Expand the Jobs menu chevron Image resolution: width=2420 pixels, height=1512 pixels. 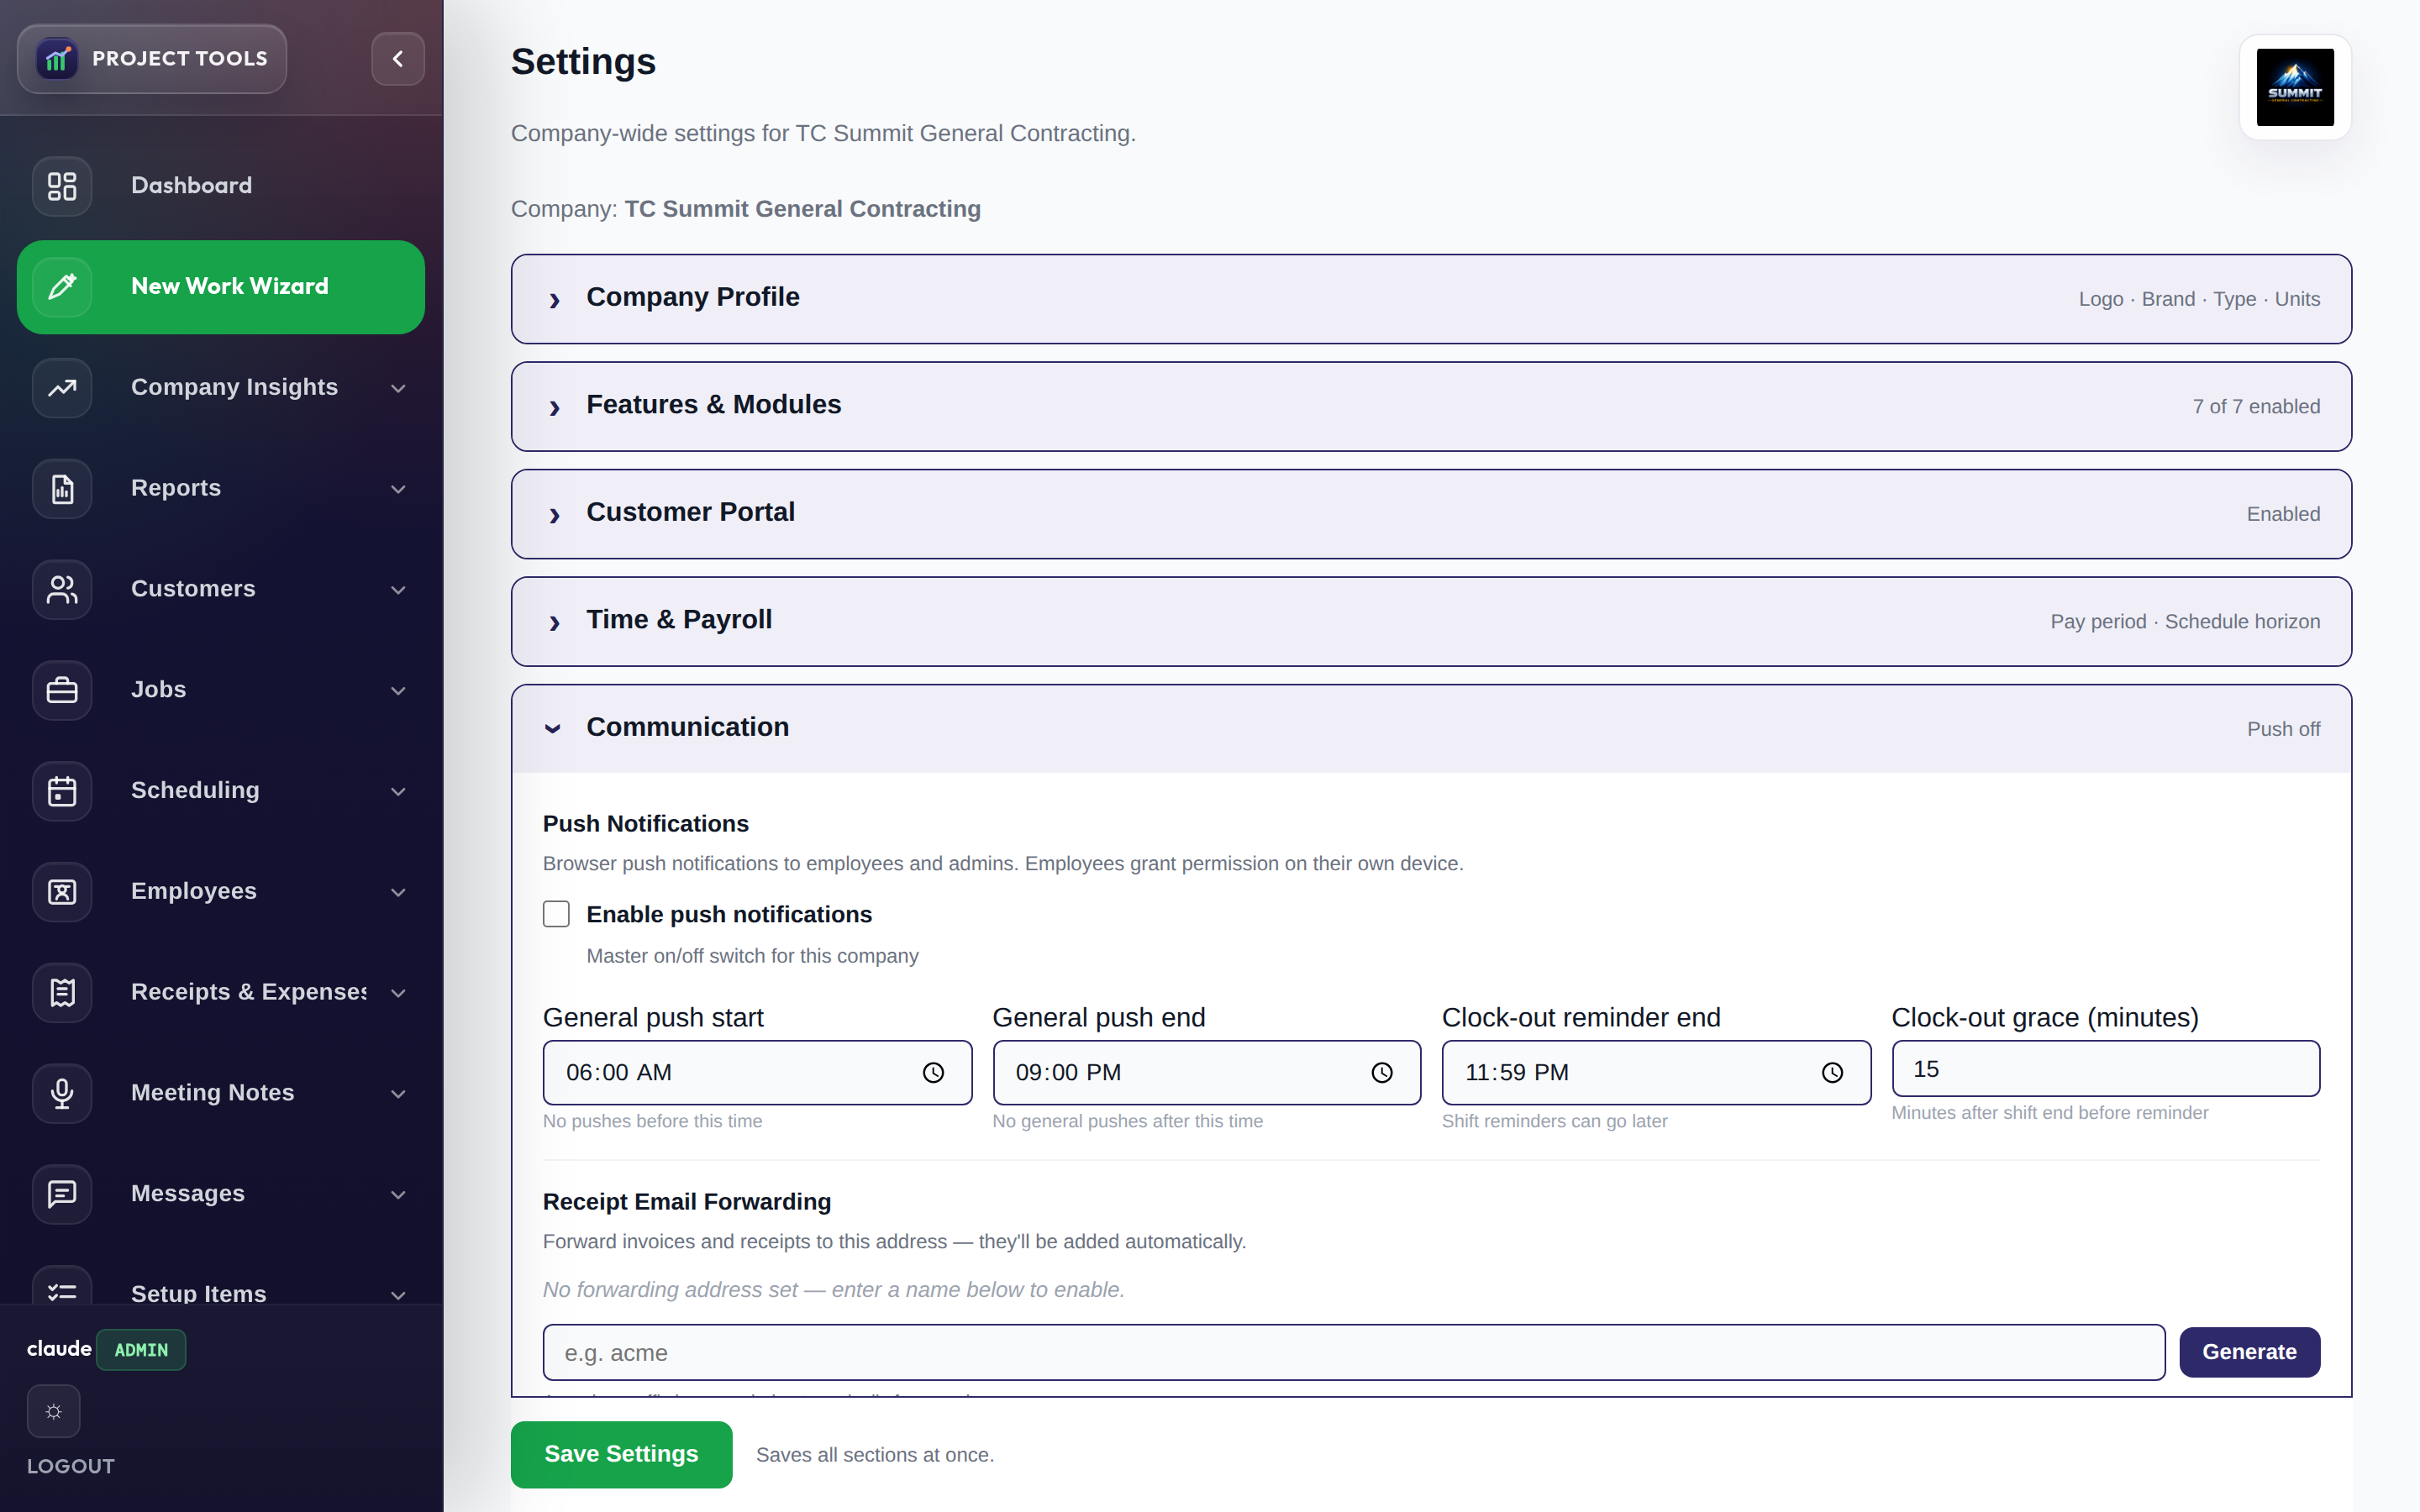(398, 691)
